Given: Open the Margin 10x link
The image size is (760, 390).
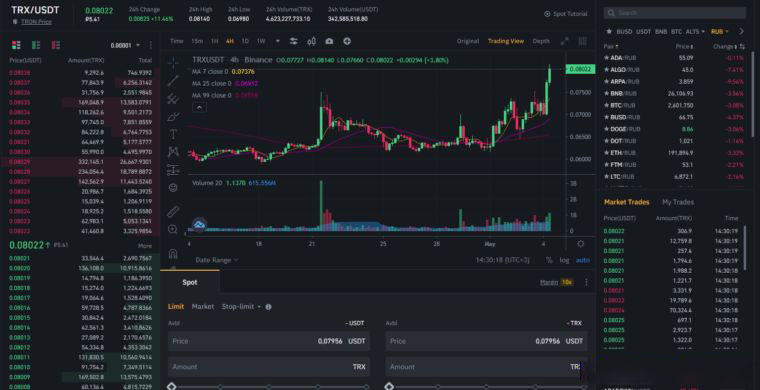Looking at the screenshot, I should [557, 282].
